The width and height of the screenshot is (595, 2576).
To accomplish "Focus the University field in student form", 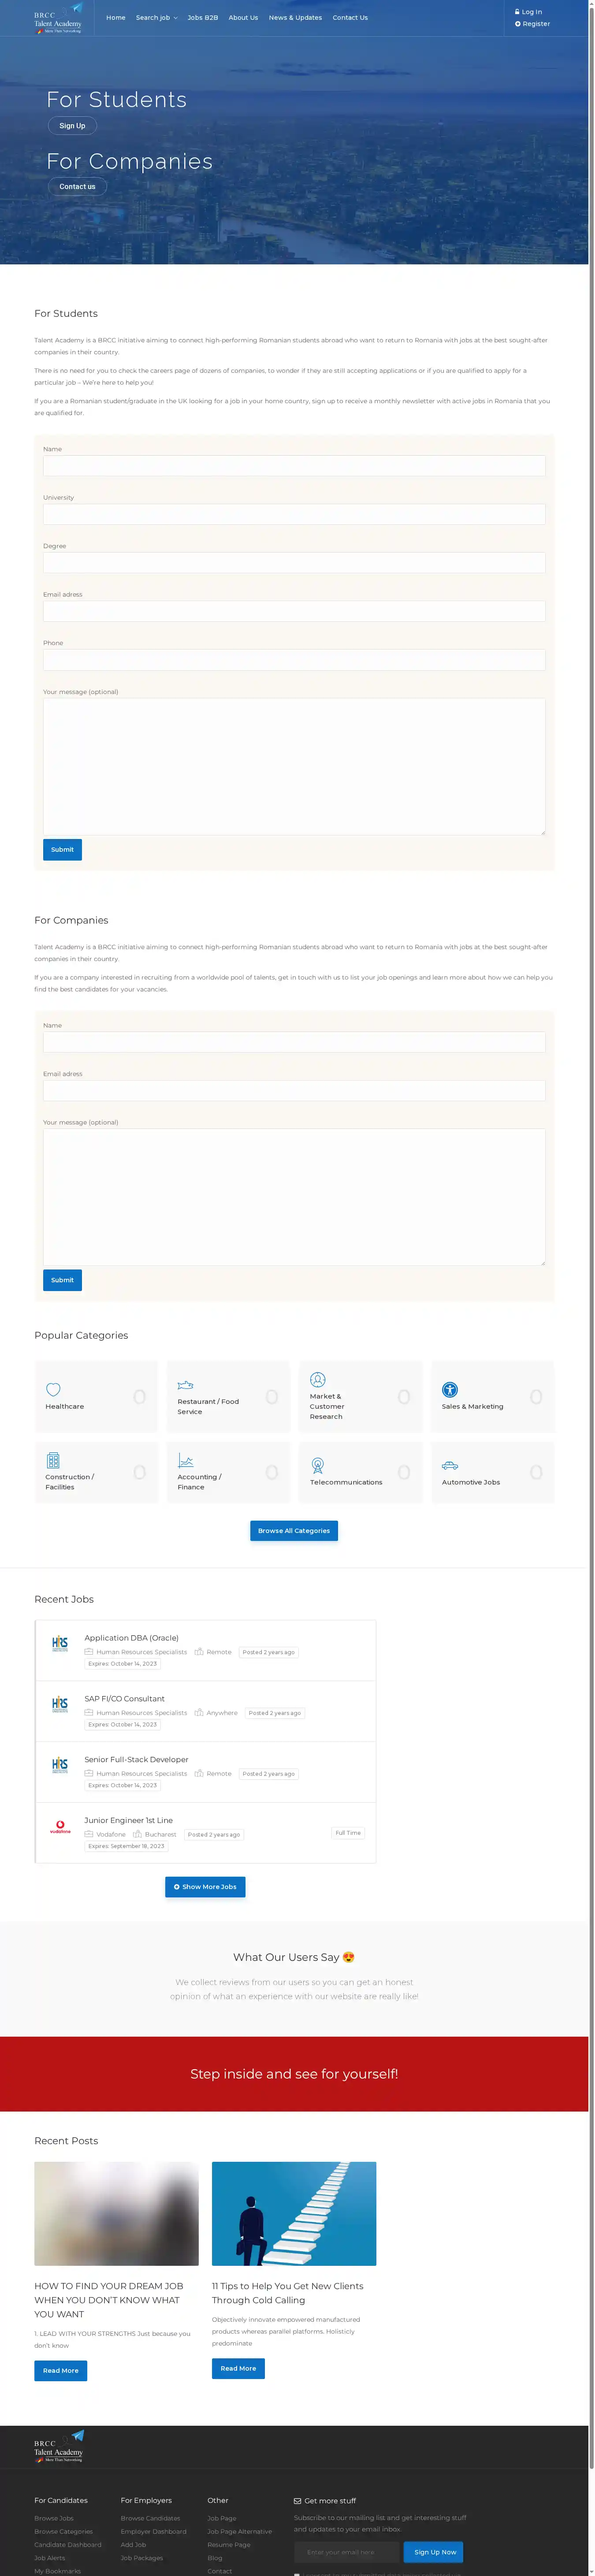I will tap(294, 514).
